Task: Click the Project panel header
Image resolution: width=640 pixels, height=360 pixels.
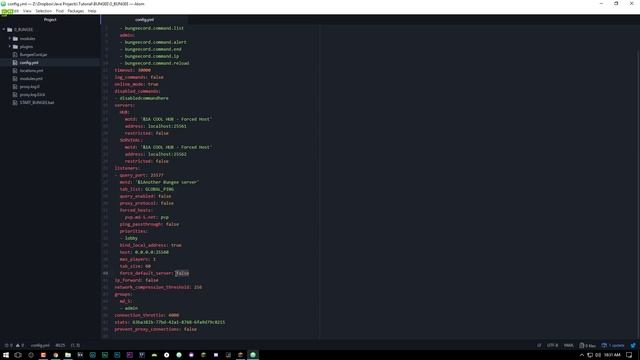Action: 50,20
